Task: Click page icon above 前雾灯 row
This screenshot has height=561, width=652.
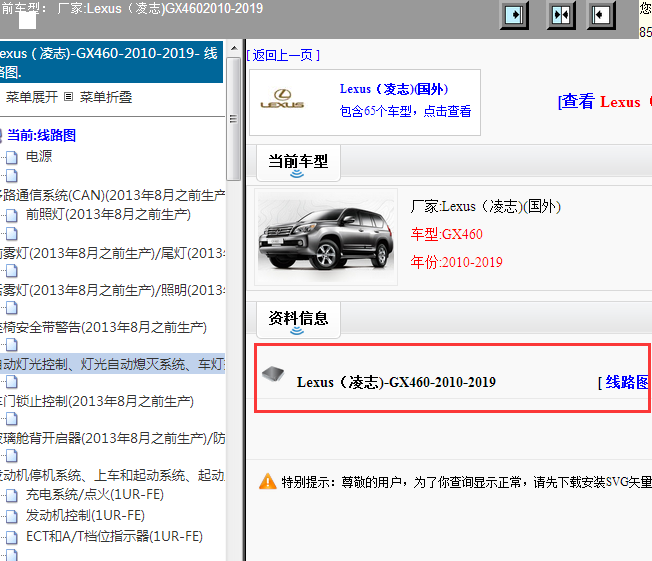Action: (x=12, y=234)
